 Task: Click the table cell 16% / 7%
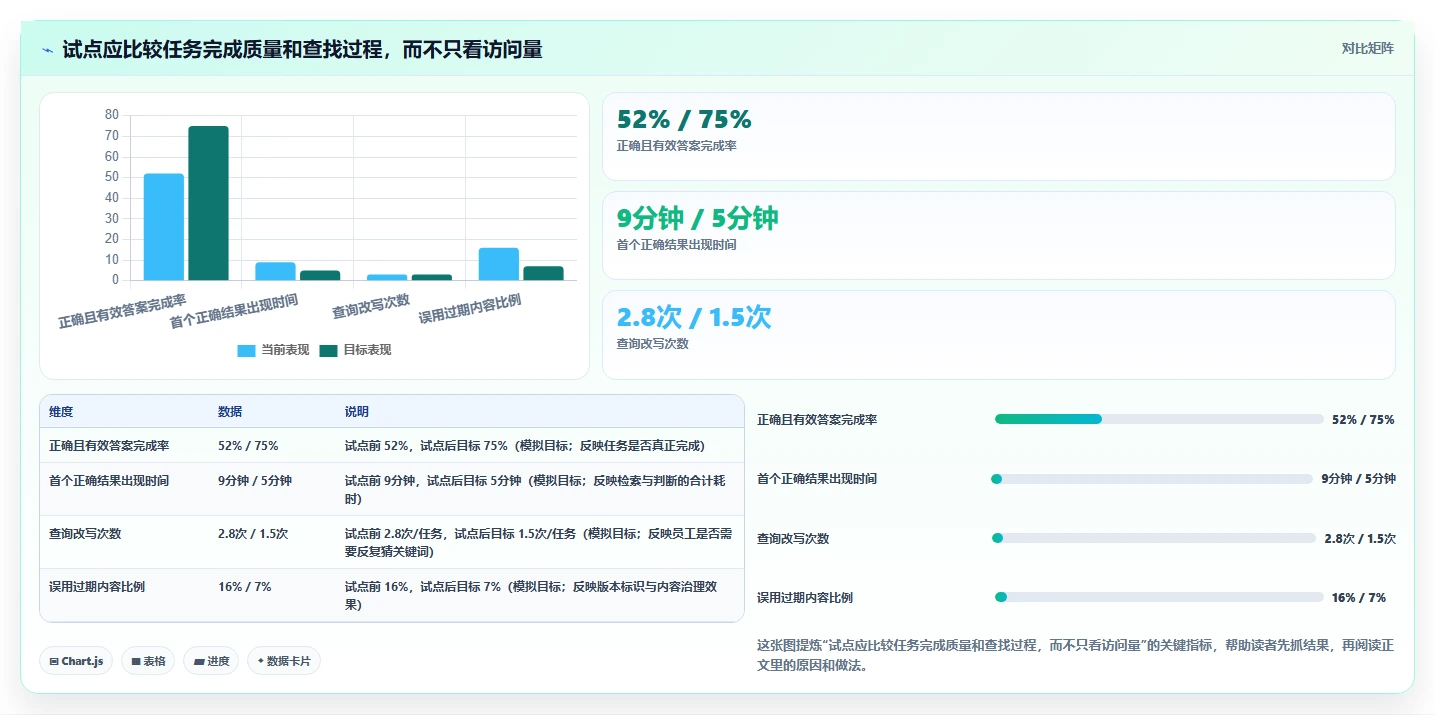click(245, 587)
